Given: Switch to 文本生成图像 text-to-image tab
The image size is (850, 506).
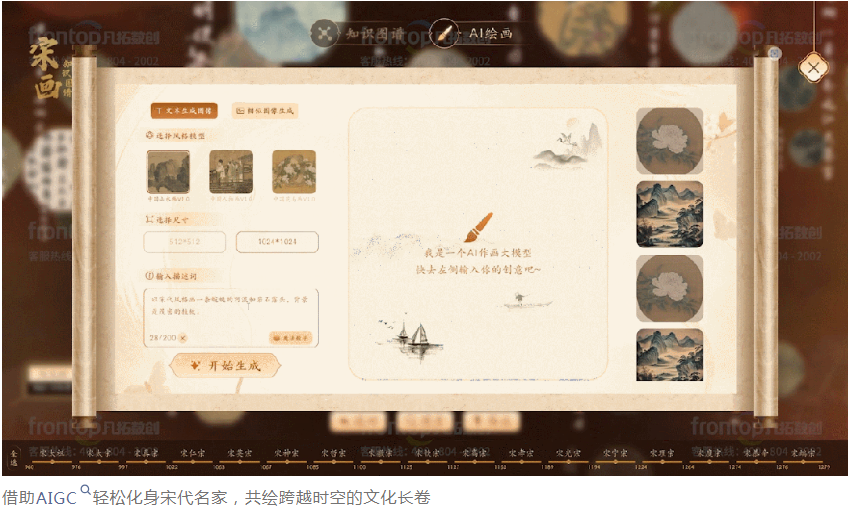Looking at the screenshot, I should (184, 111).
